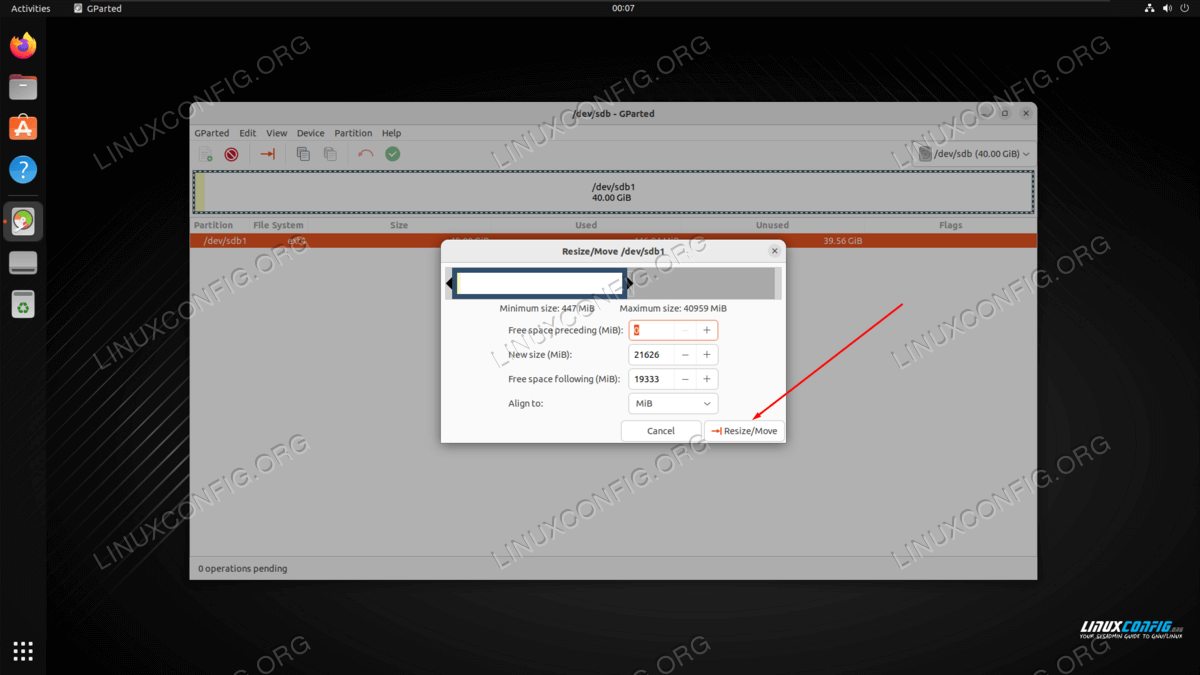This screenshot has width=1200, height=675.
Task: Decrease New size with minus button
Action: 685,355
